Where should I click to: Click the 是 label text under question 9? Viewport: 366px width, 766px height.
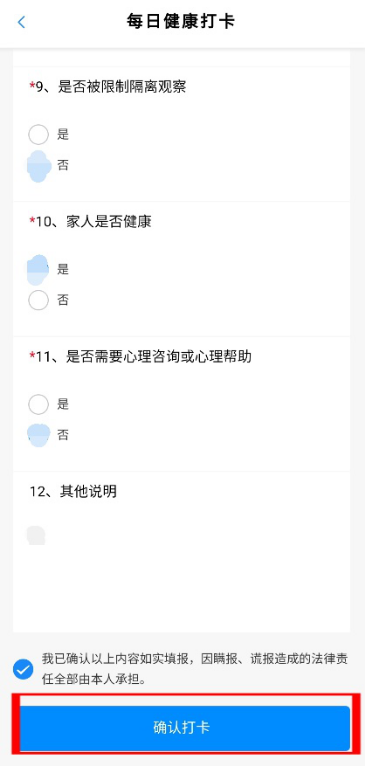point(63,134)
